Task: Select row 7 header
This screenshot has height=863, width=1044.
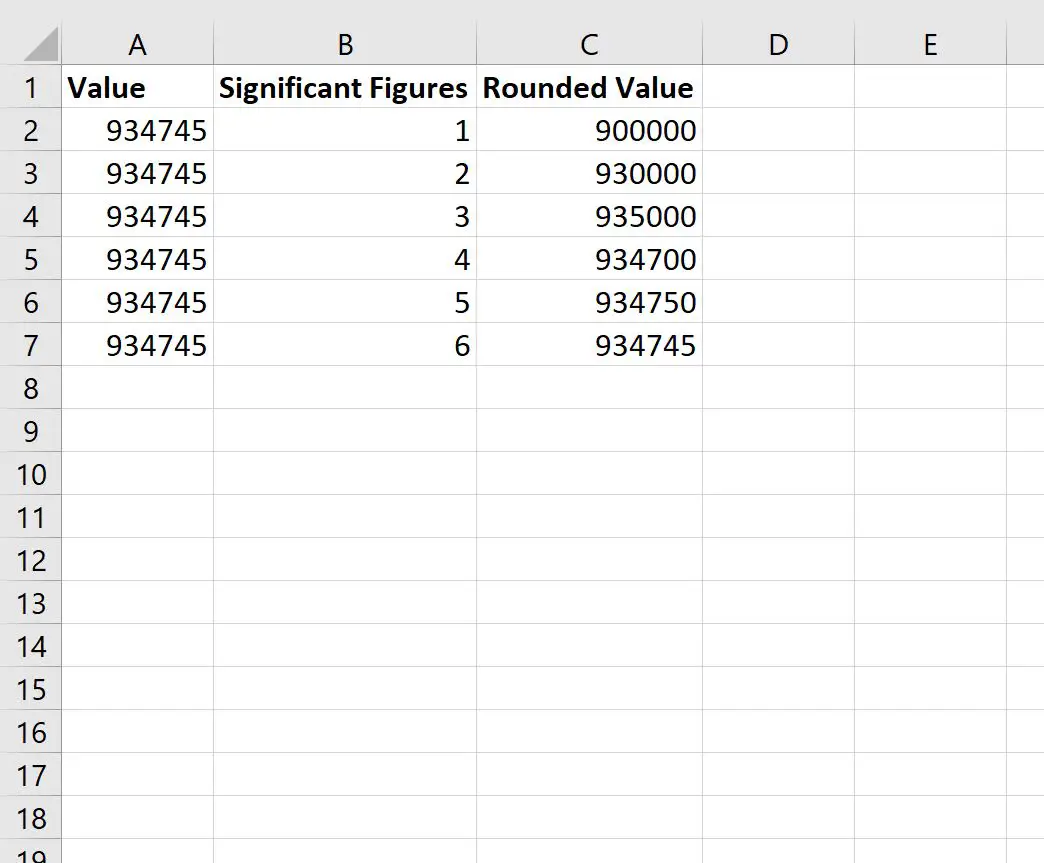Action: pyautogui.click(x=31, y=345)
